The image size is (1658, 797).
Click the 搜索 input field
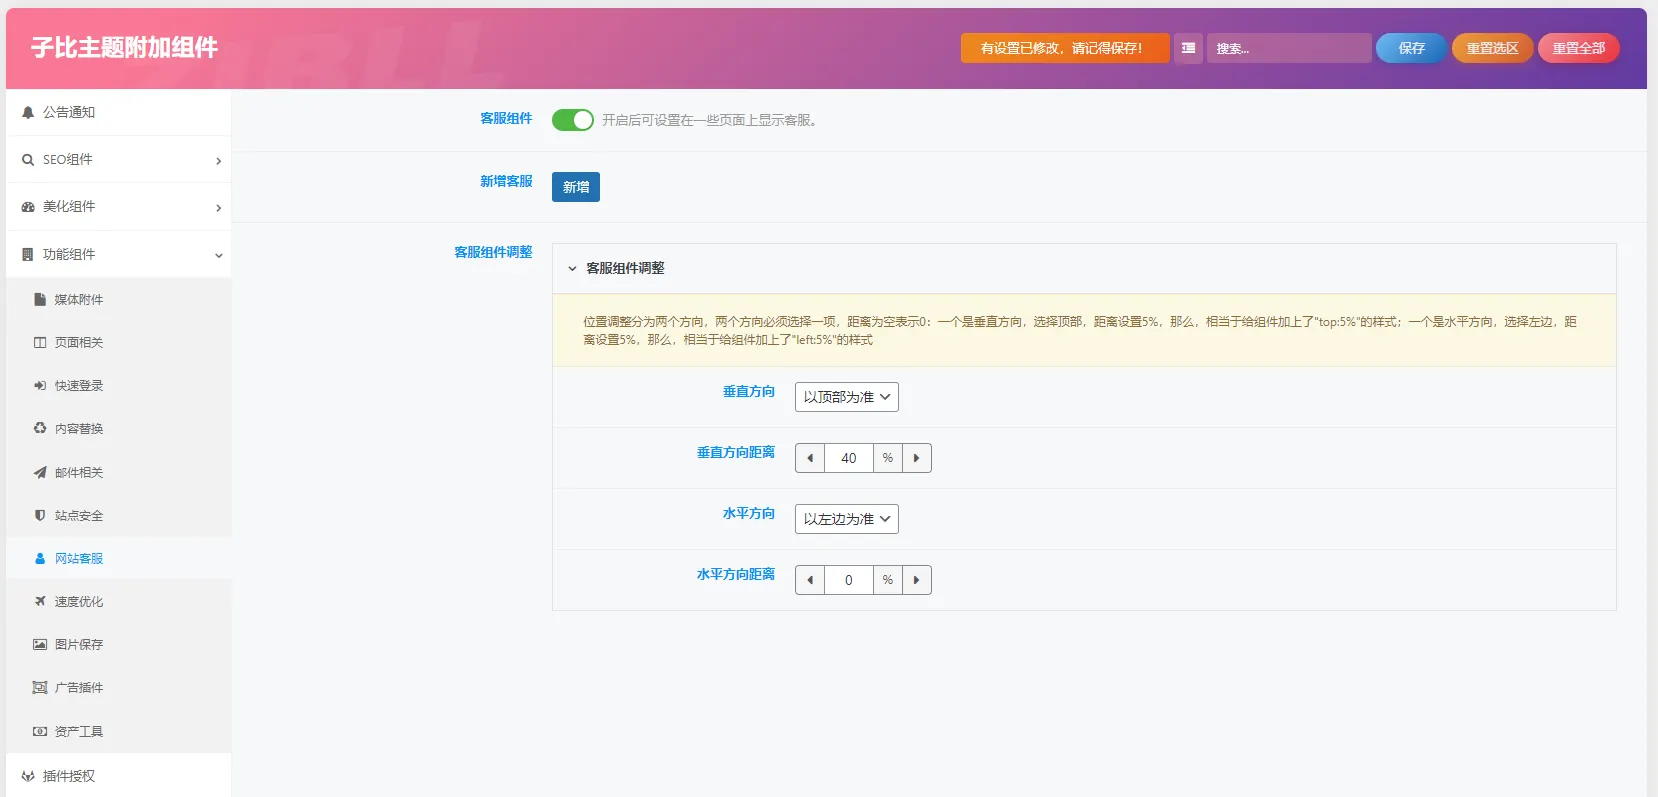[1289, 48]
